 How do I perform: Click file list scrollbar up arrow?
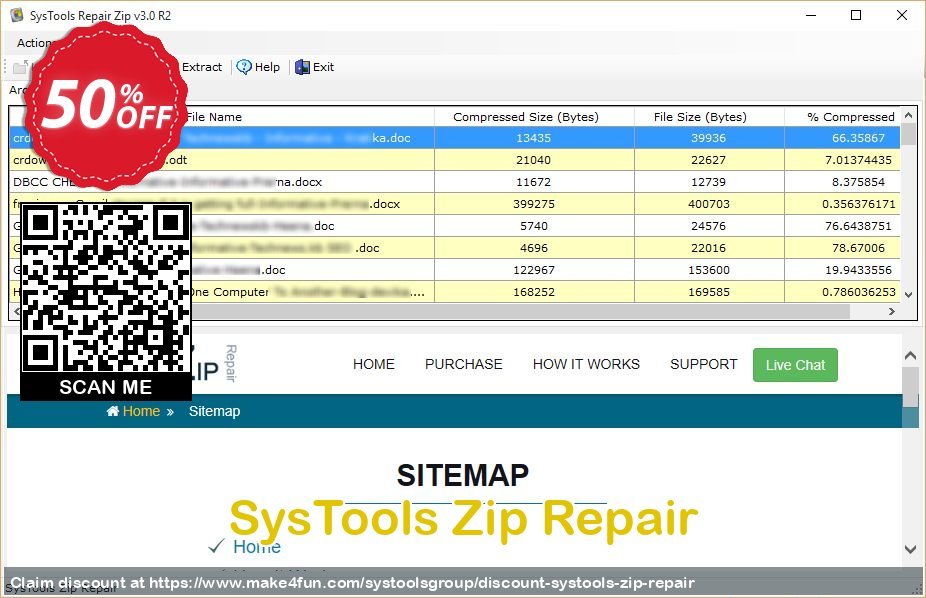[x=908, y=115]
